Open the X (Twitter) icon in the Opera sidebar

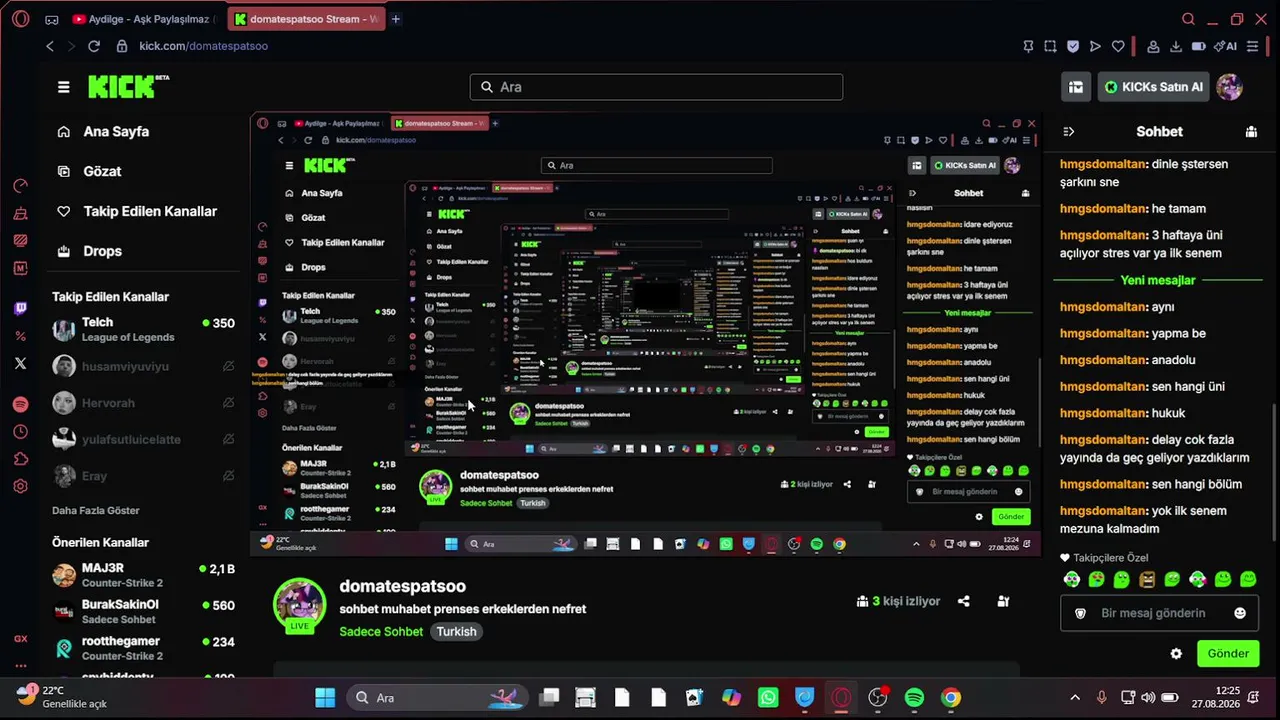[x=20, y=364]
